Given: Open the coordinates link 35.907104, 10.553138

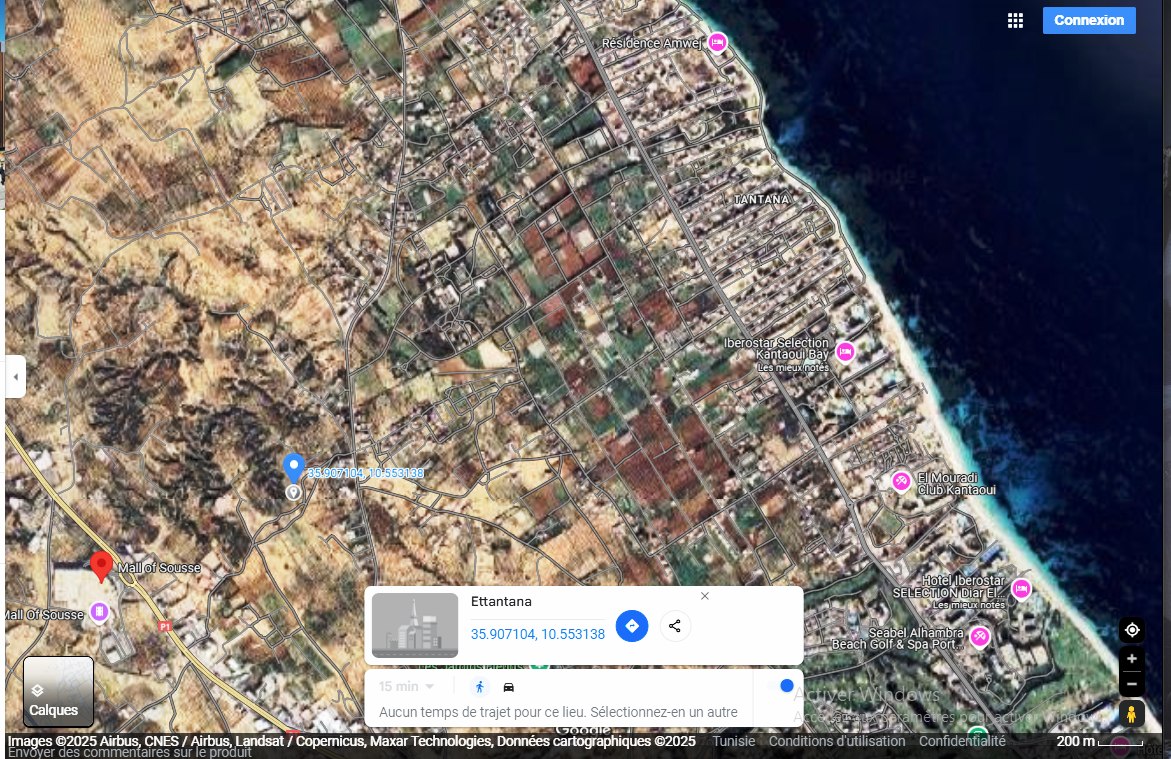Looking at the screenshot, I should tap(537, 634).
